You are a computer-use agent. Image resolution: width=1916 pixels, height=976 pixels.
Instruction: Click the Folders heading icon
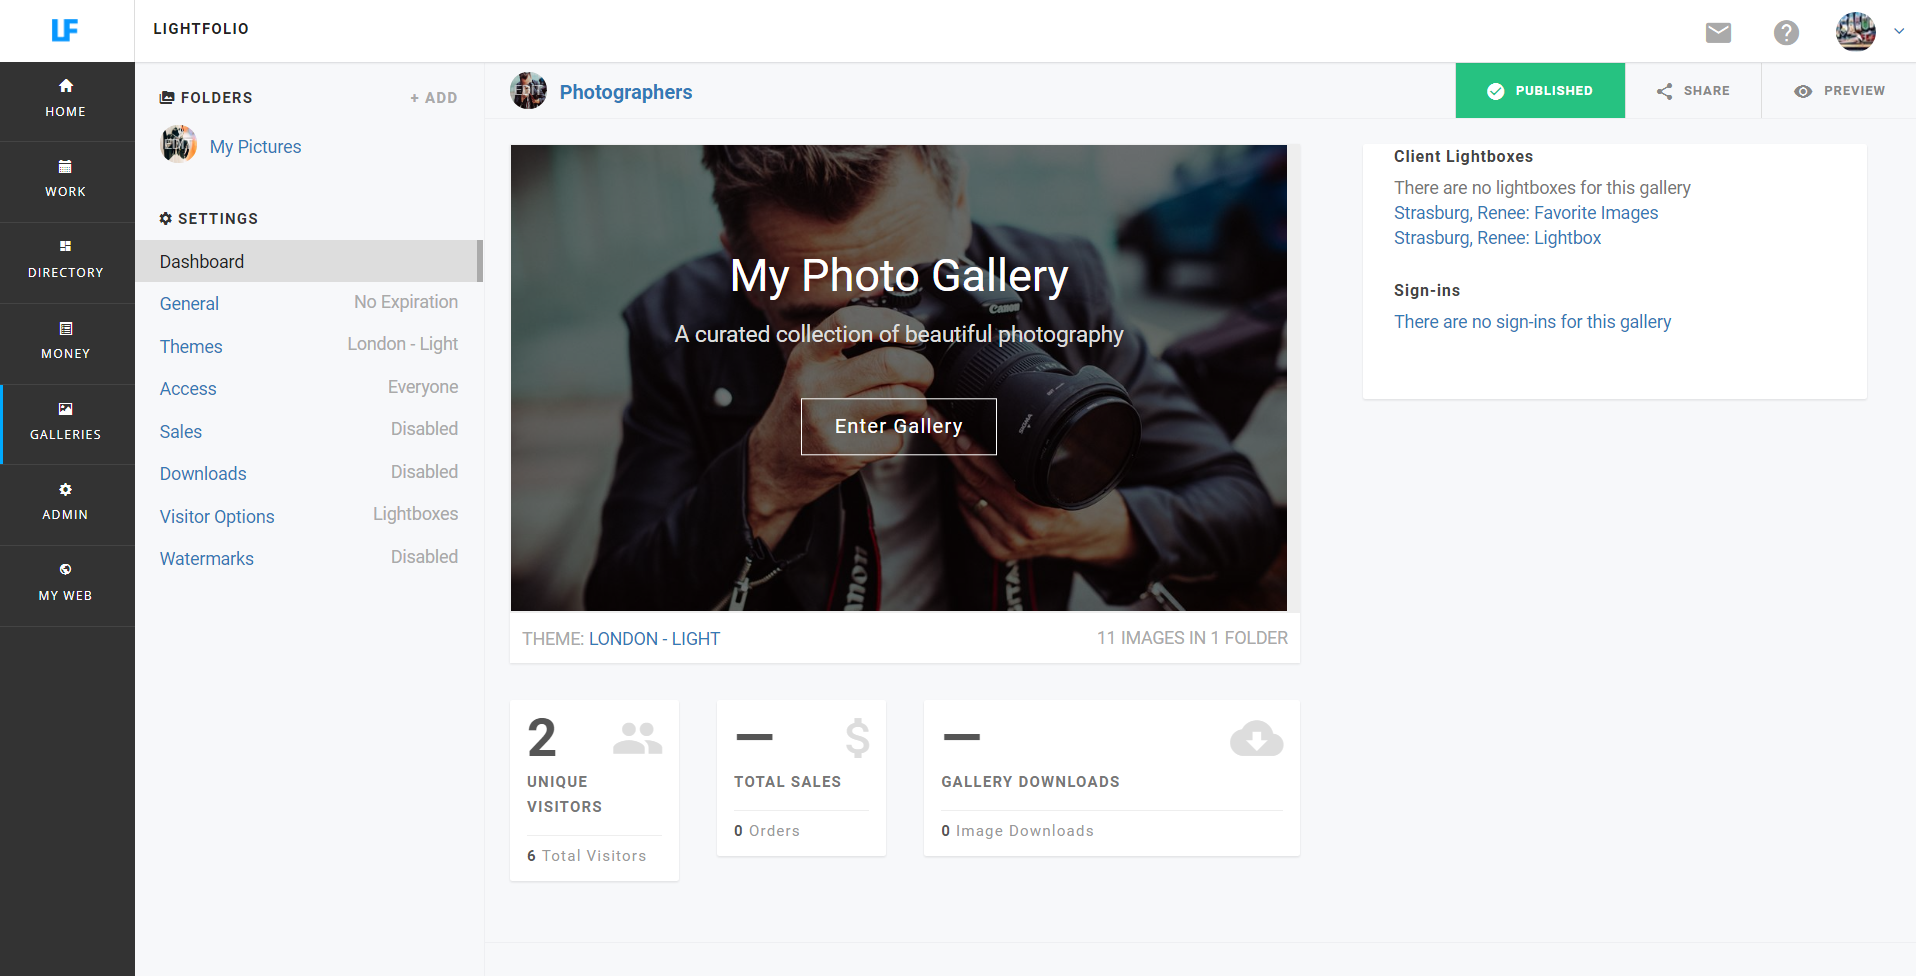coord(167,98)
